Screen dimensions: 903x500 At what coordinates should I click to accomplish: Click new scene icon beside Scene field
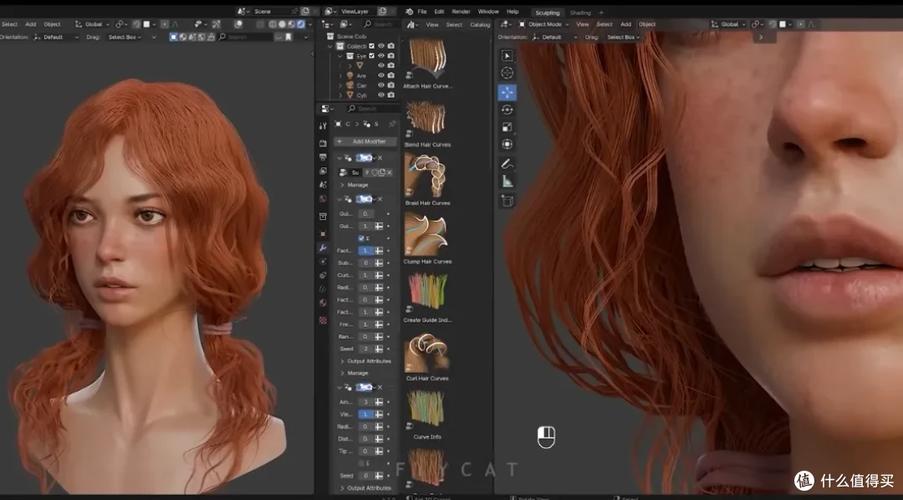305,11
